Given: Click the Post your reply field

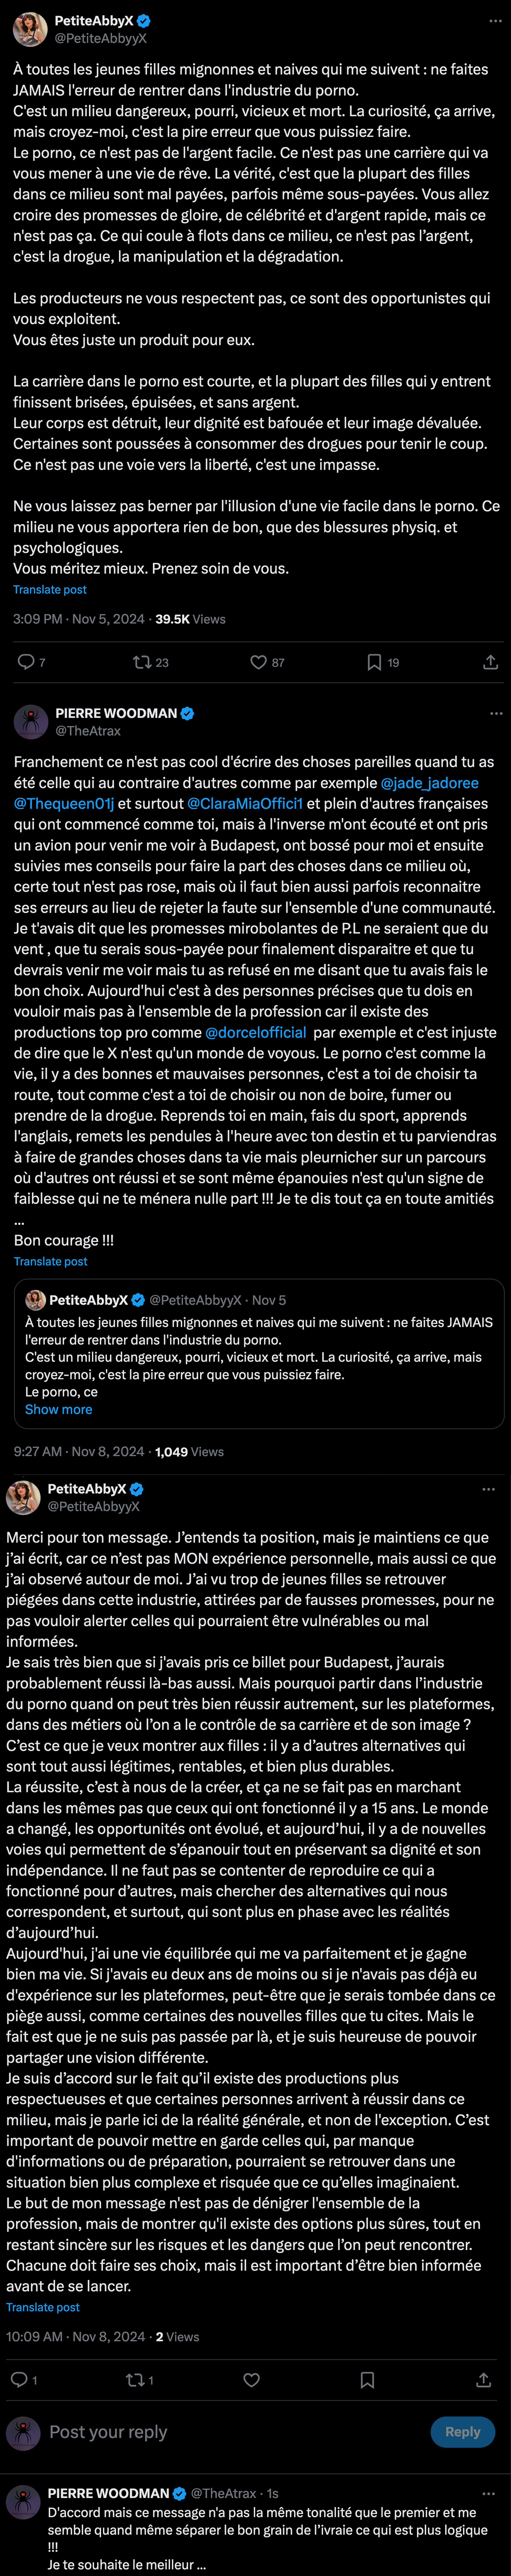Looking at the screenshot, I should click(230, 2432).
